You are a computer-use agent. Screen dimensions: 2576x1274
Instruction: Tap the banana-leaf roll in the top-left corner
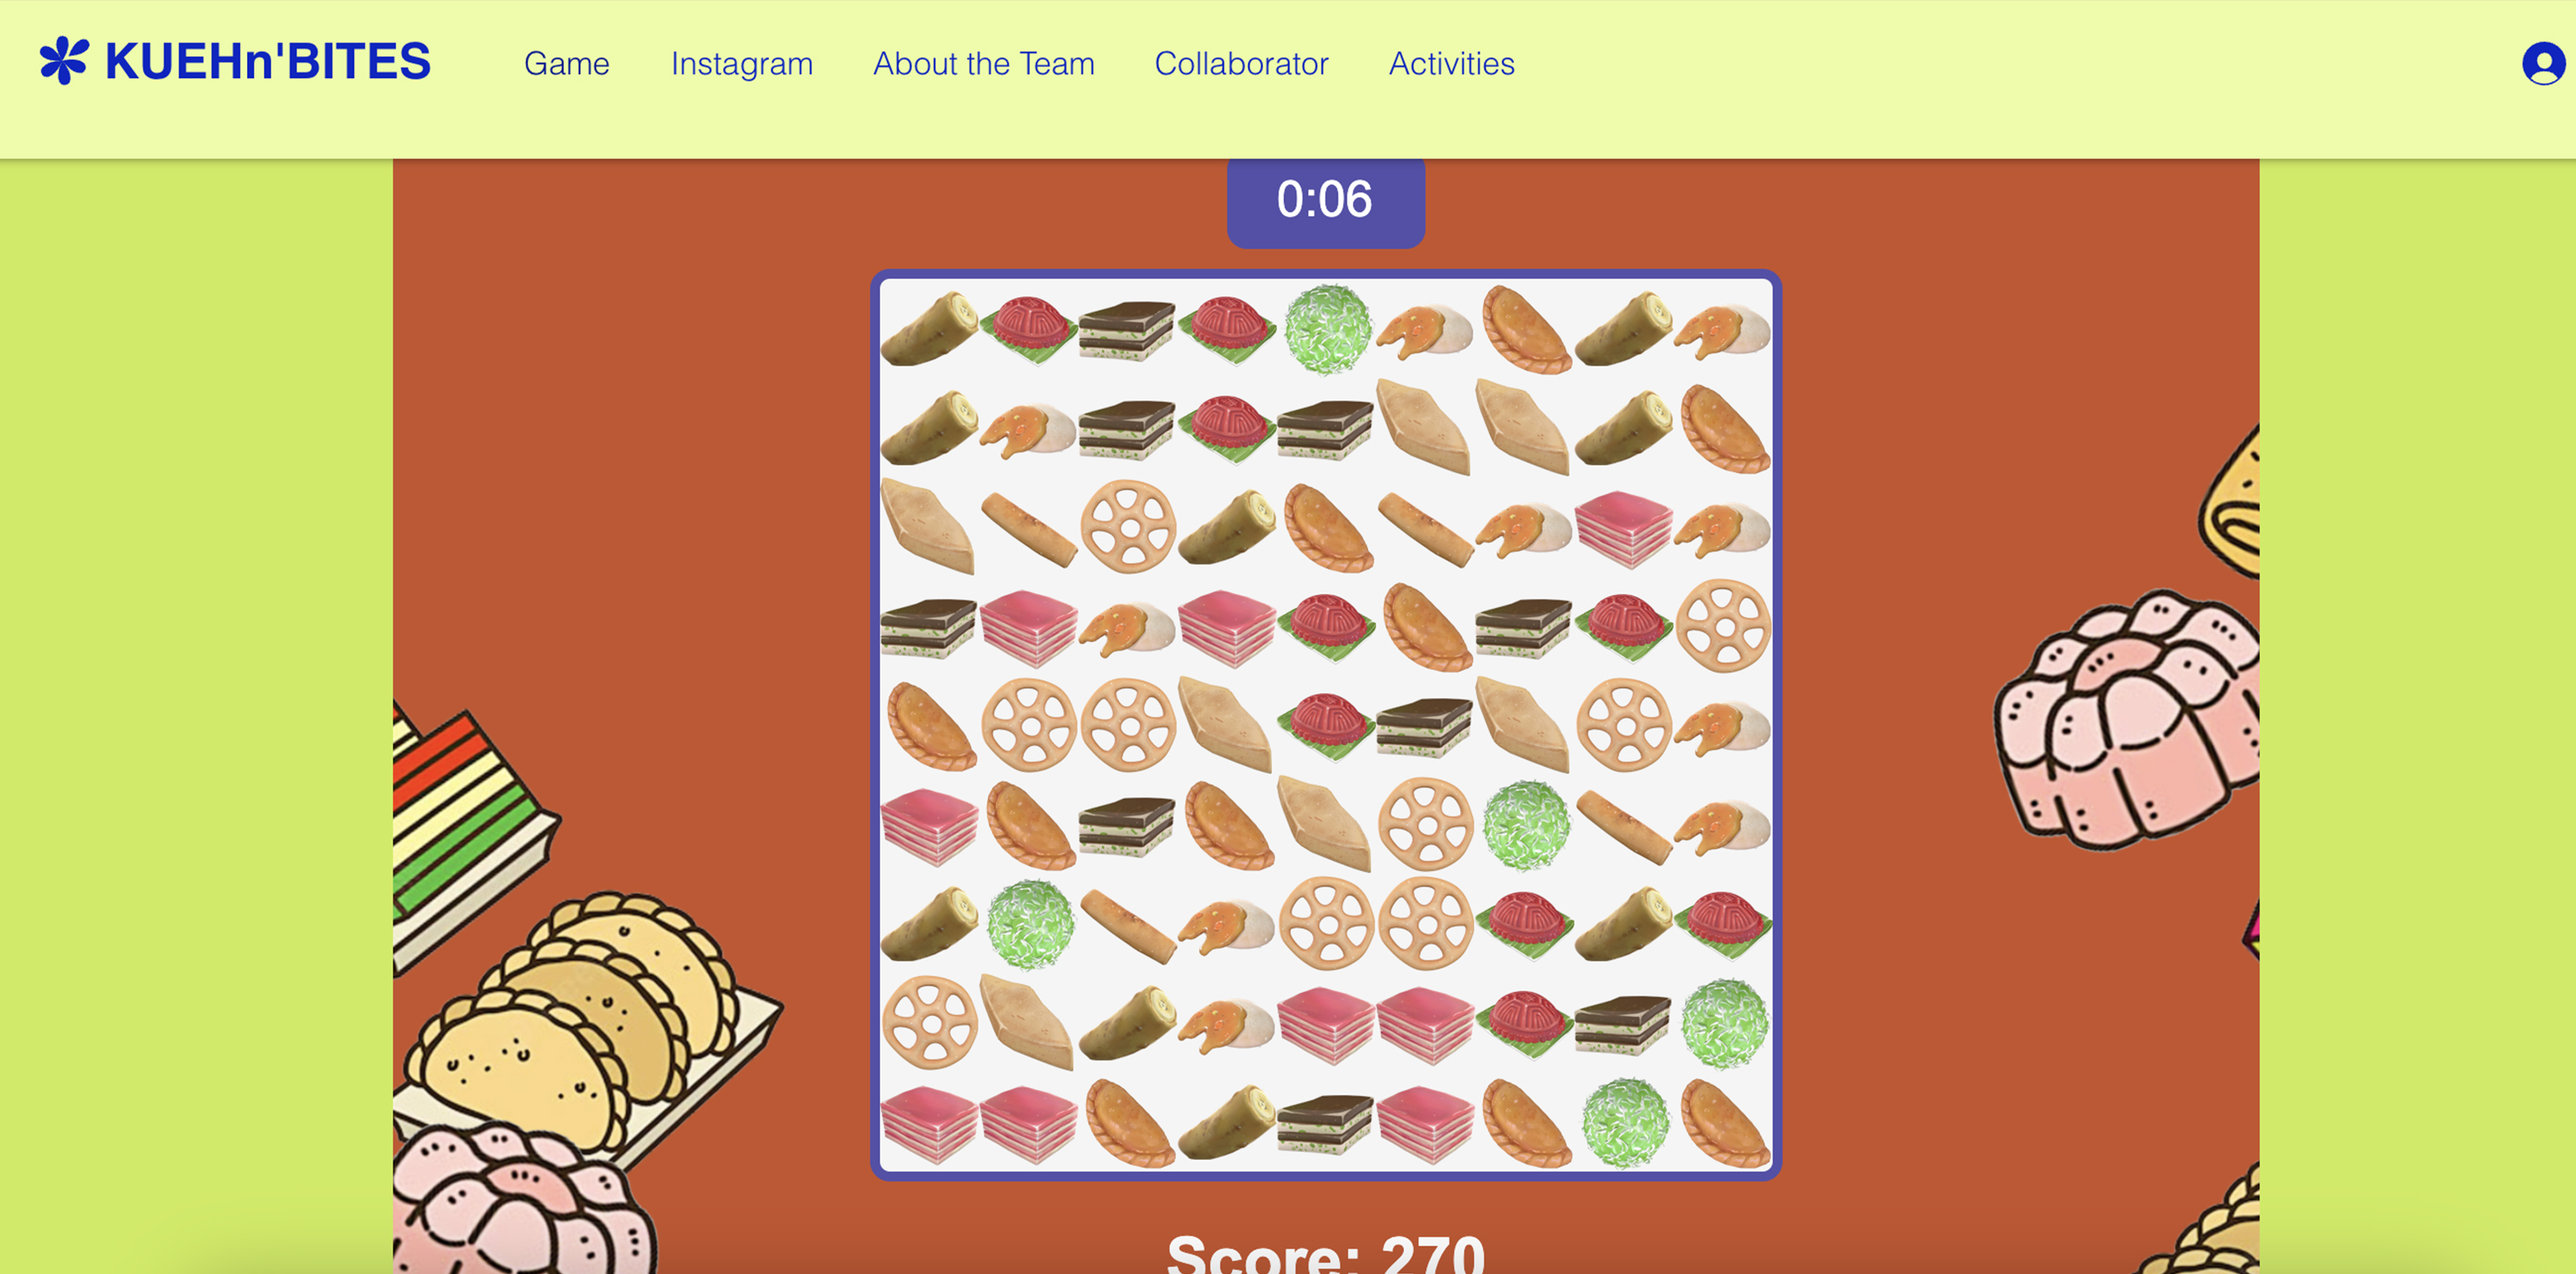pos(930,328)
